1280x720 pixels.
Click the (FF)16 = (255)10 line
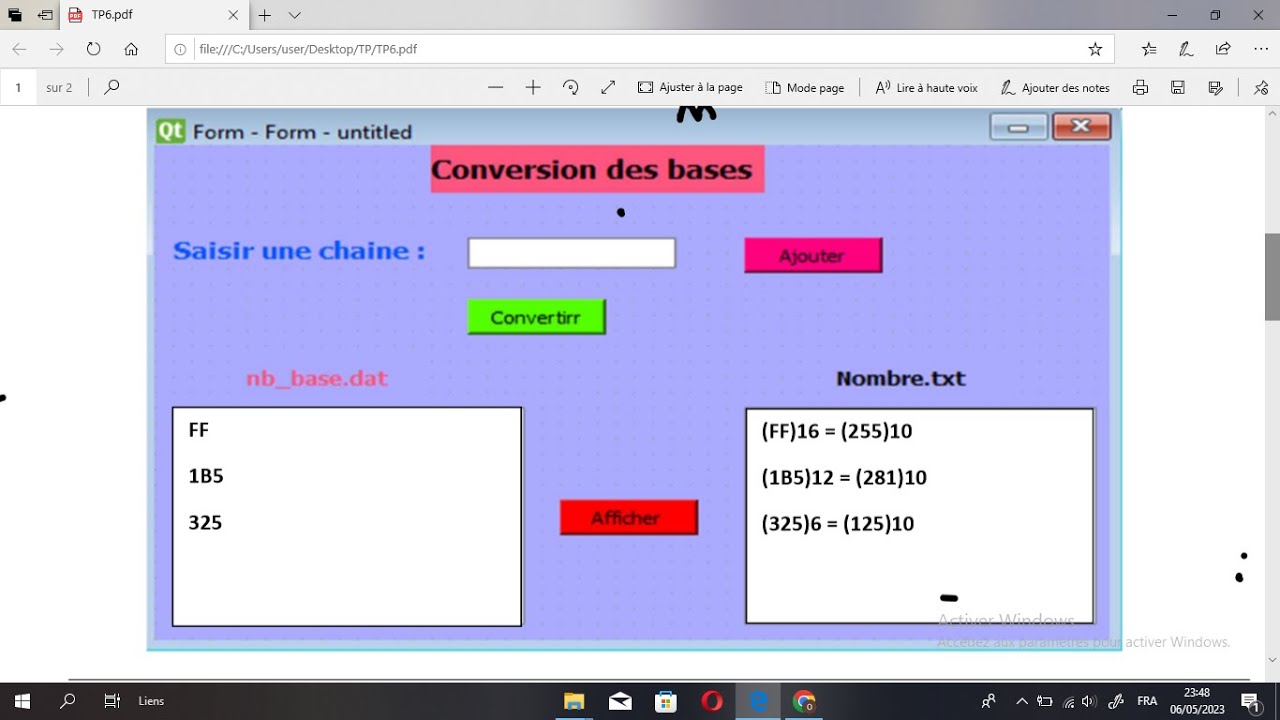click(x=837, y=431)
